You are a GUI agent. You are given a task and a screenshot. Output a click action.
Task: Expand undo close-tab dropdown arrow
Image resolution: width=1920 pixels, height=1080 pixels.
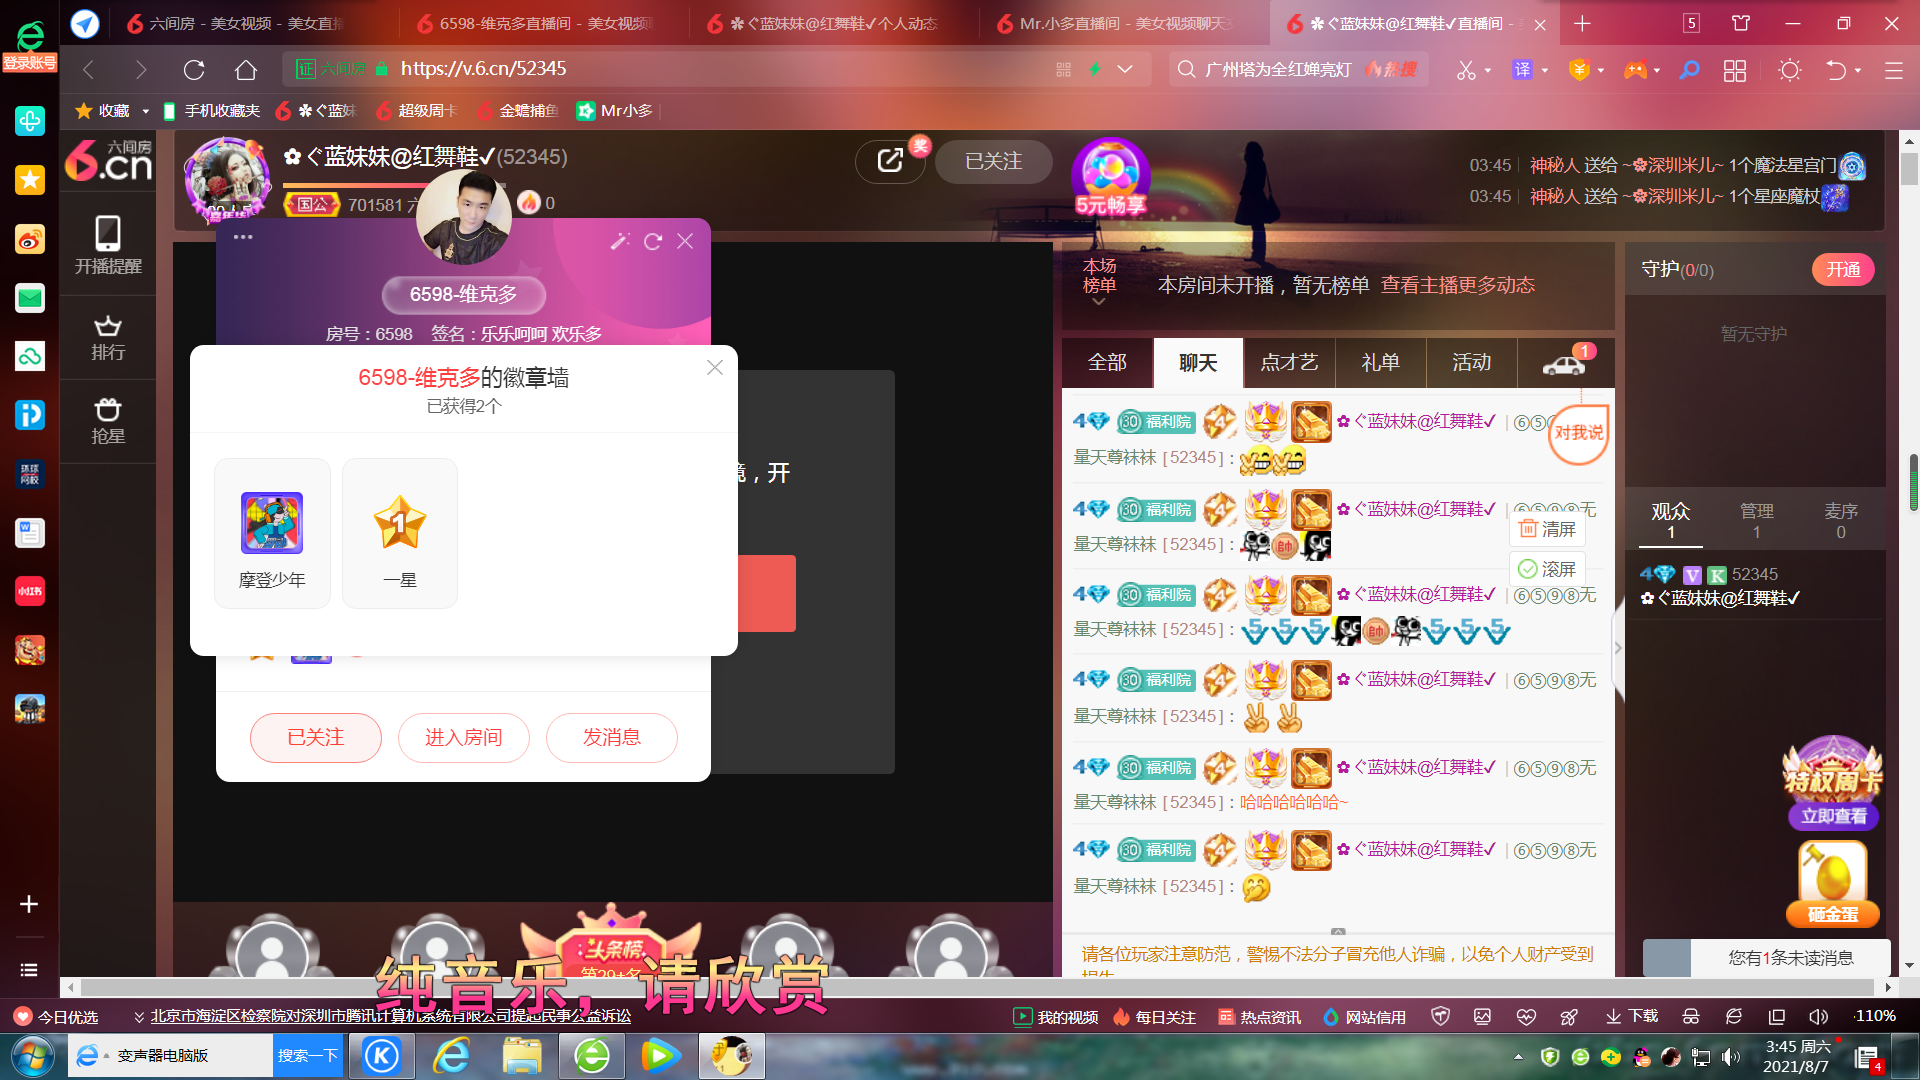pyautogui.click(x=1858, y=70)
